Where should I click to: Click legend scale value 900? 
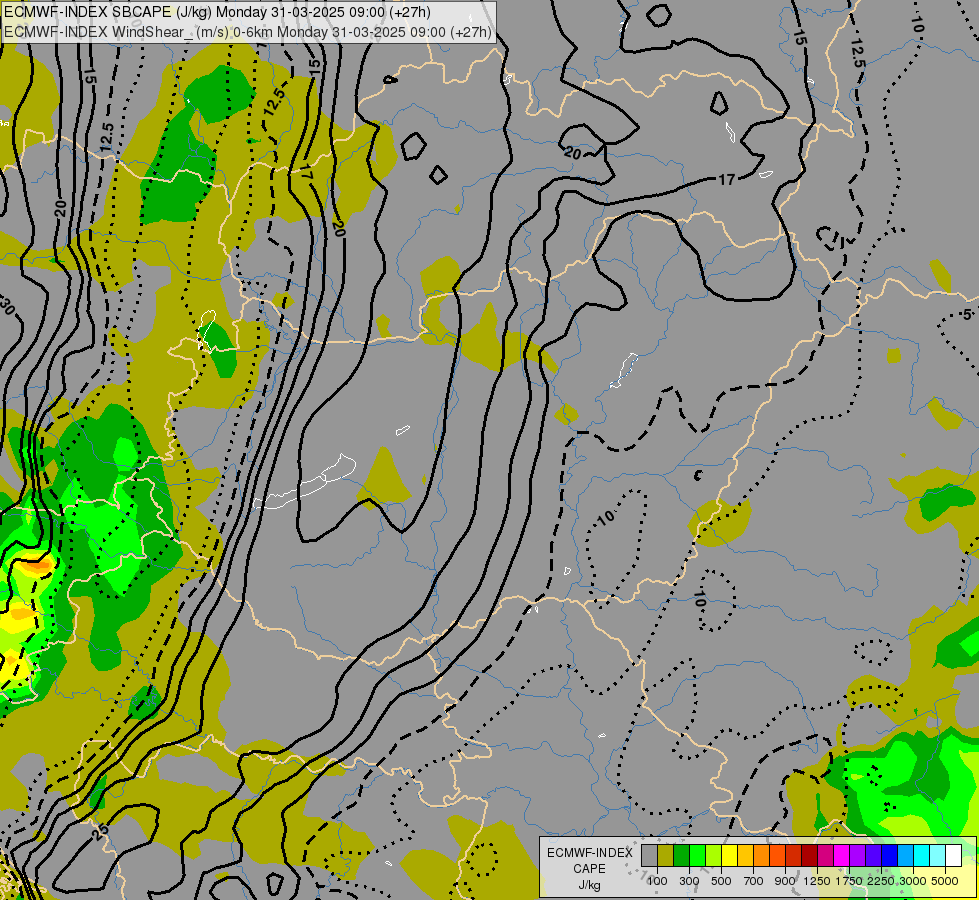click(785, 881)
